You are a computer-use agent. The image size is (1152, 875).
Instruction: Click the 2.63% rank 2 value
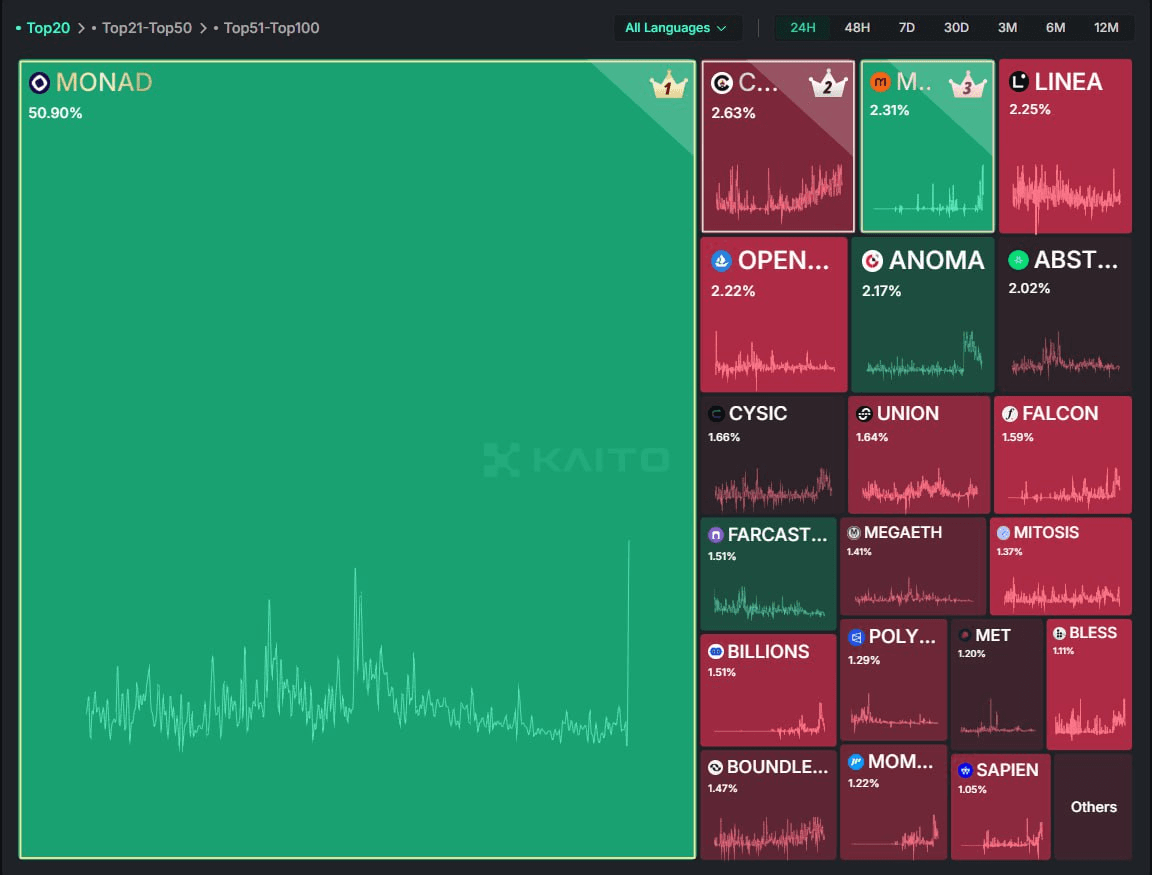732,113
